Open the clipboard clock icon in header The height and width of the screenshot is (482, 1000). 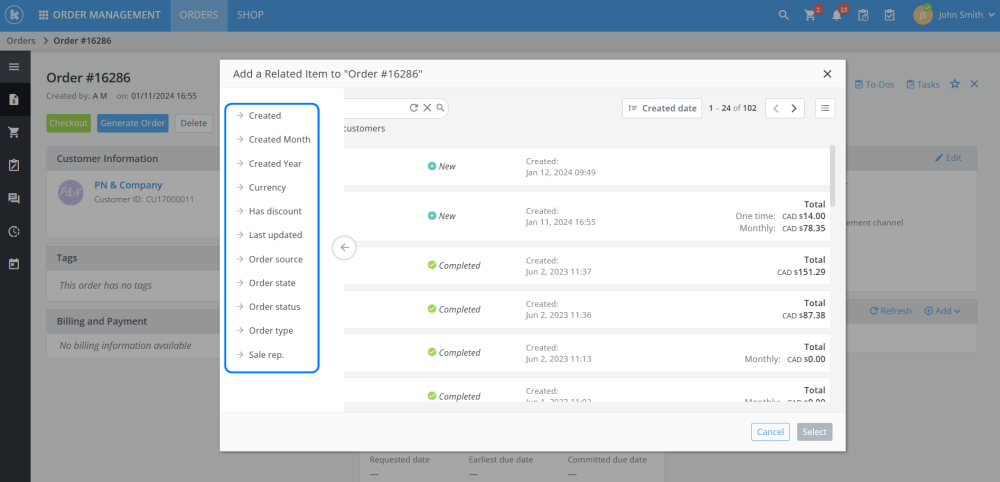(864, 15)
